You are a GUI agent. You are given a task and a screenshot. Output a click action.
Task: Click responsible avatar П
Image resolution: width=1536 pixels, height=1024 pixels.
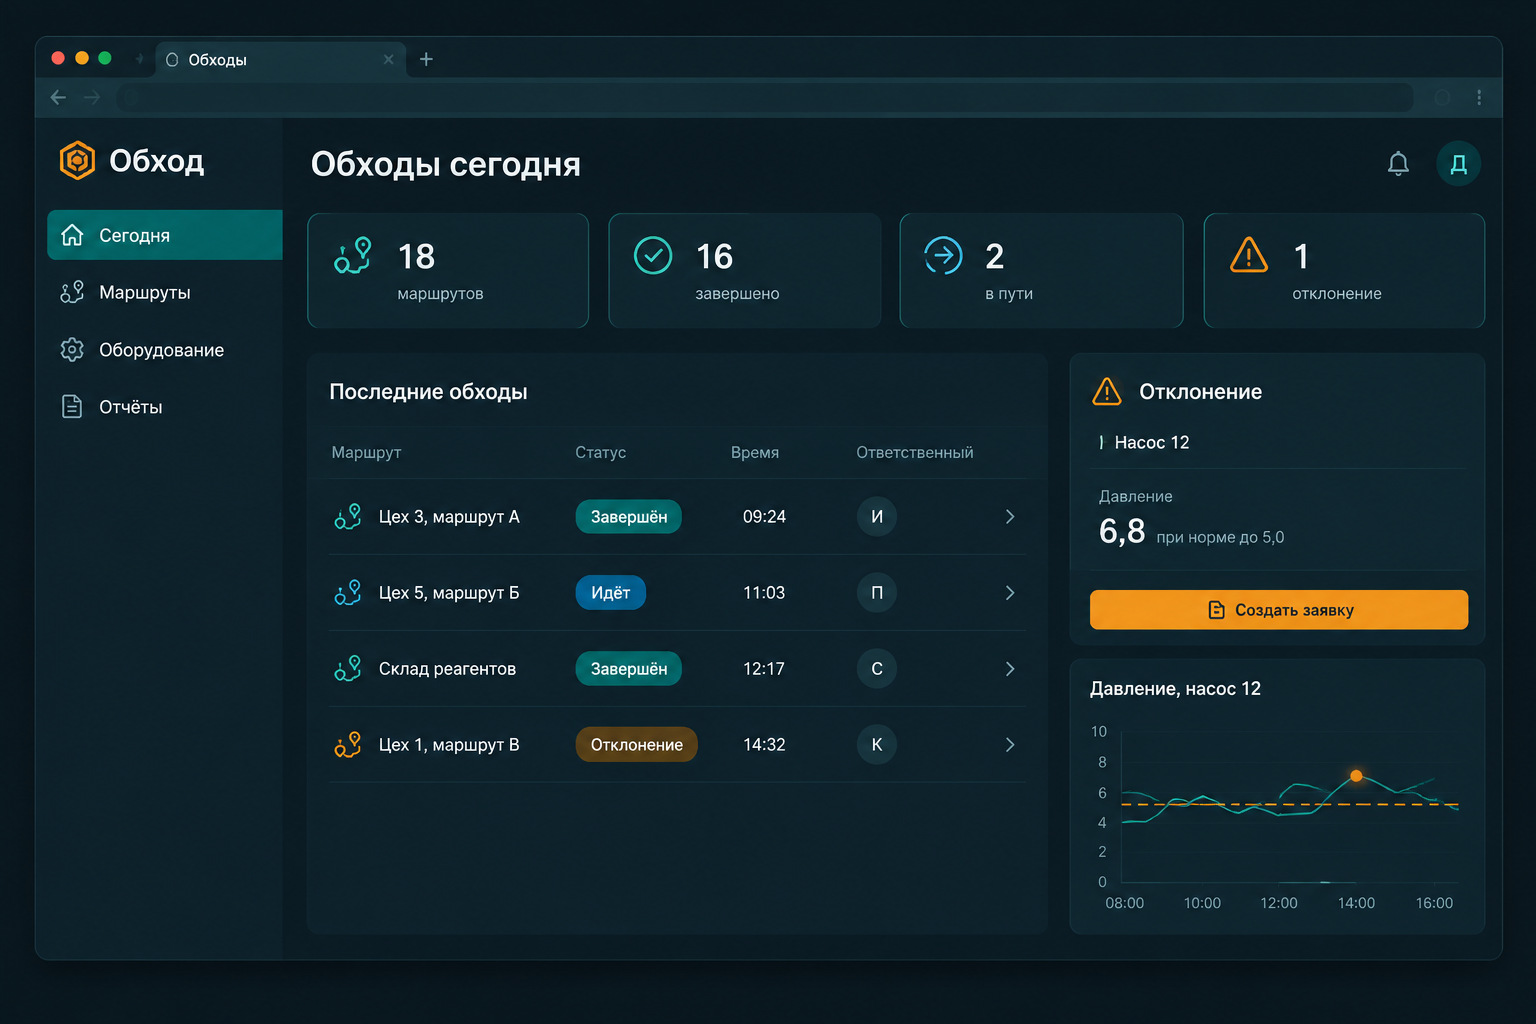(877, 593)
